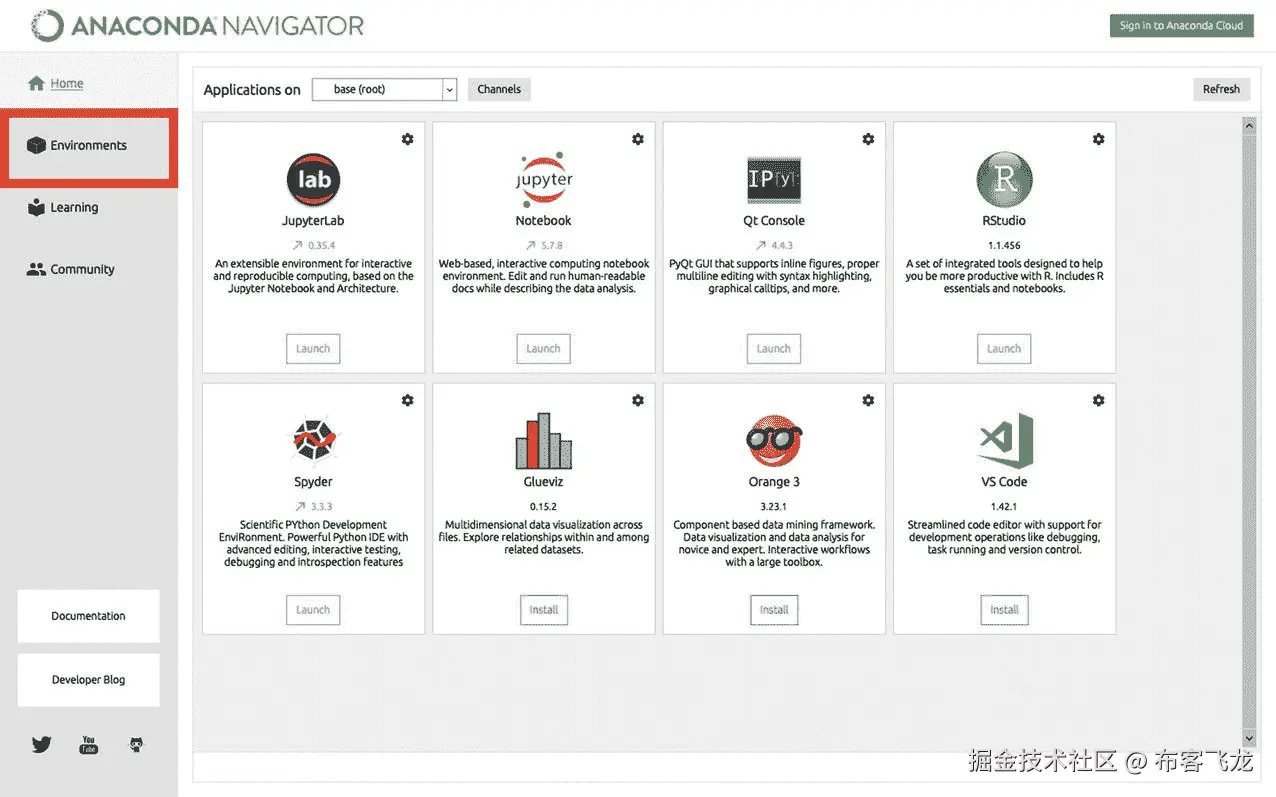Open the Developer Blog link
Screen dimensions: 1276x797
pyautogui.click(x=89, y=680)
